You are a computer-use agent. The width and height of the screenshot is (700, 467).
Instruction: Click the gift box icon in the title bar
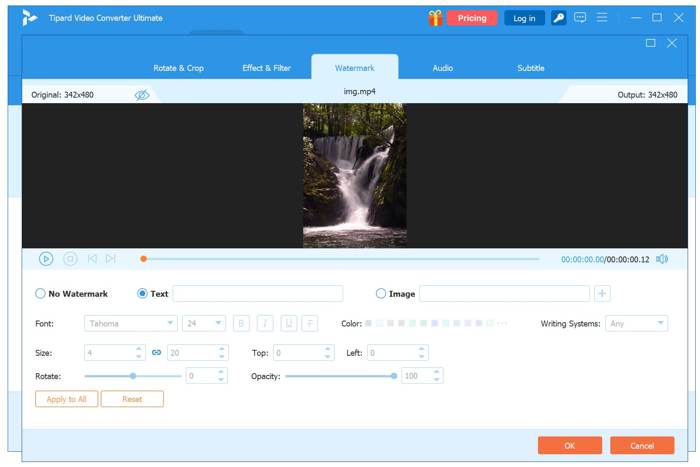point(435,18)
